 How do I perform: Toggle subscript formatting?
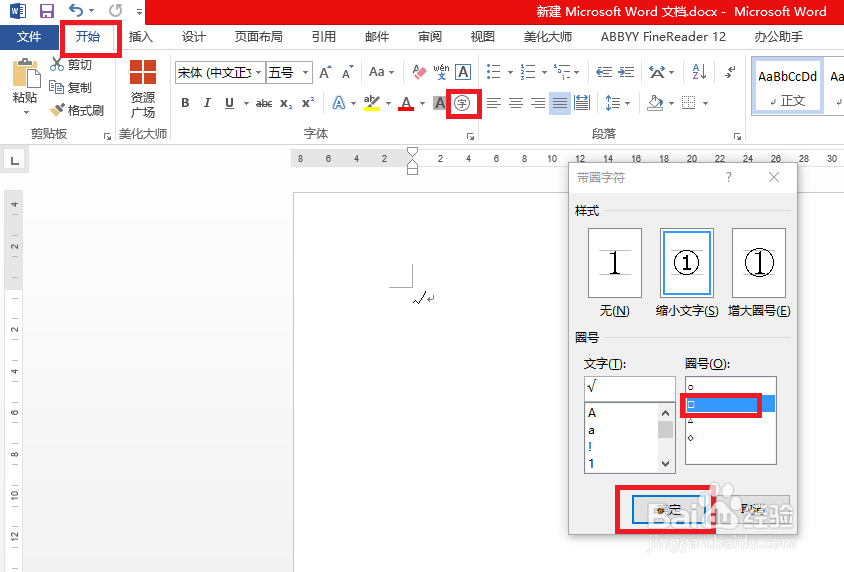pos(286,103)
